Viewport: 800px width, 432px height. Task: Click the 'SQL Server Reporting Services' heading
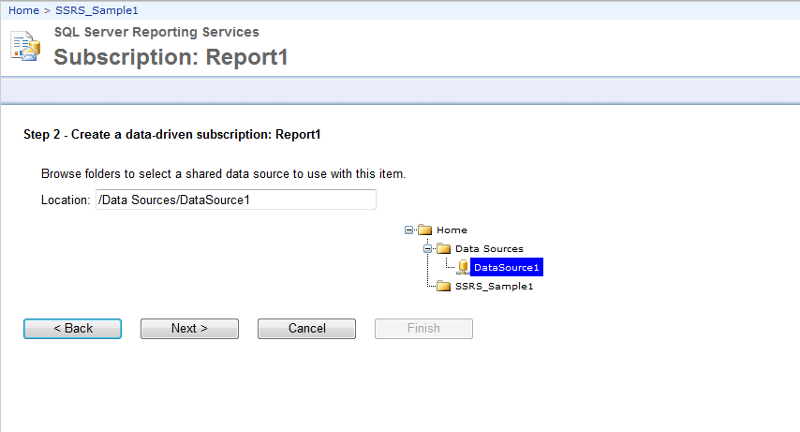pos(157,32)
